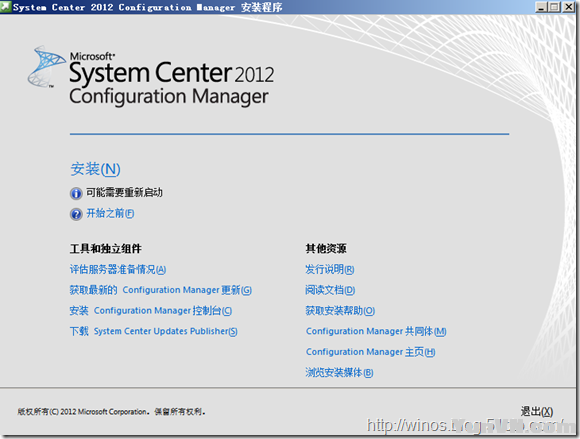The image size is (580, 439).
Task: Click 下载 System Center Updates Publisher(S)
Action: click(154, 331)
